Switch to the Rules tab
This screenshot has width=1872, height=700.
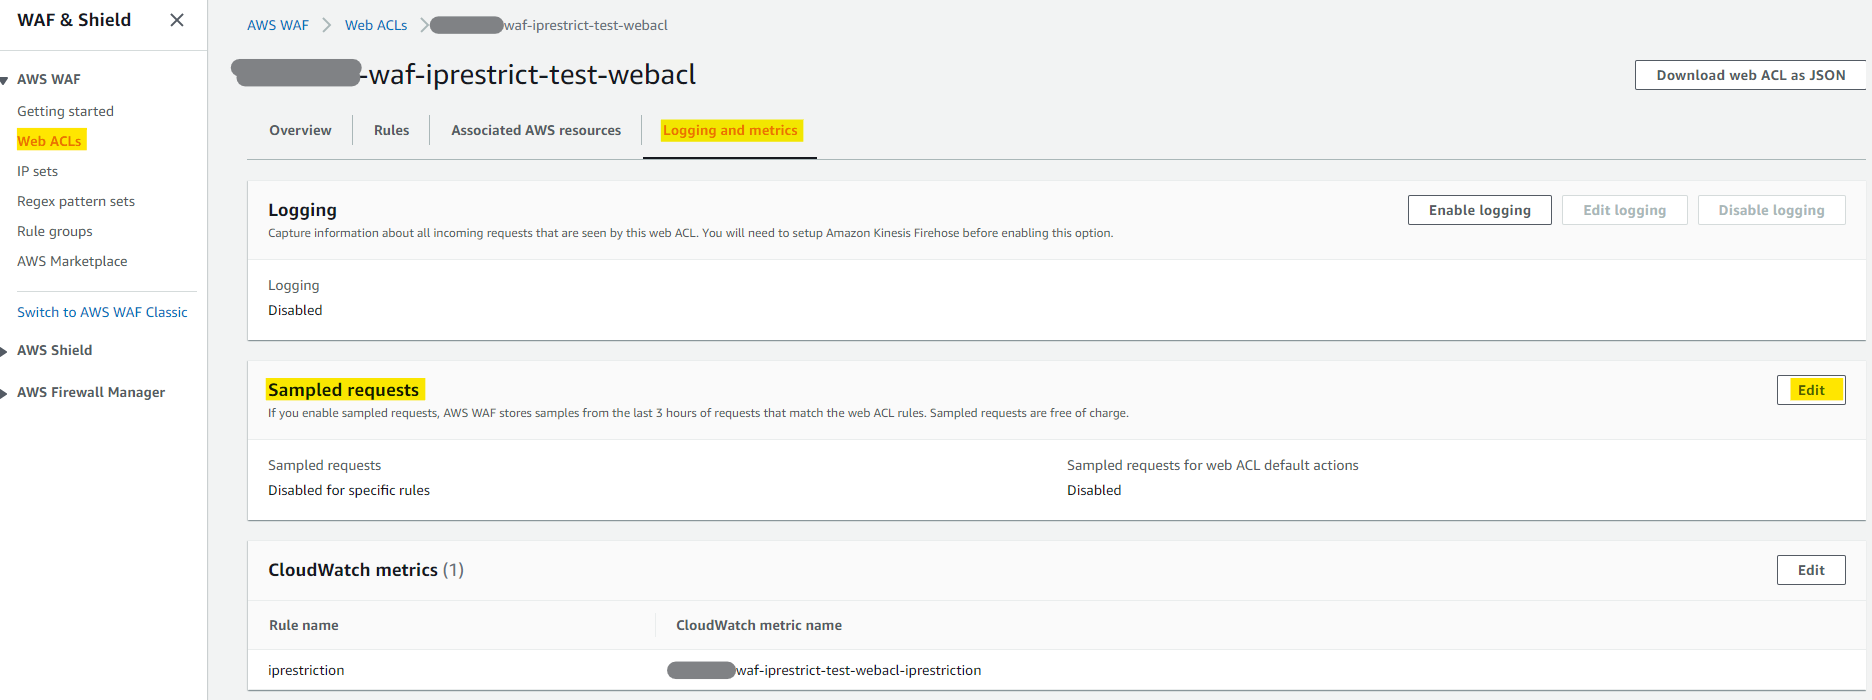tap(392, 130)
